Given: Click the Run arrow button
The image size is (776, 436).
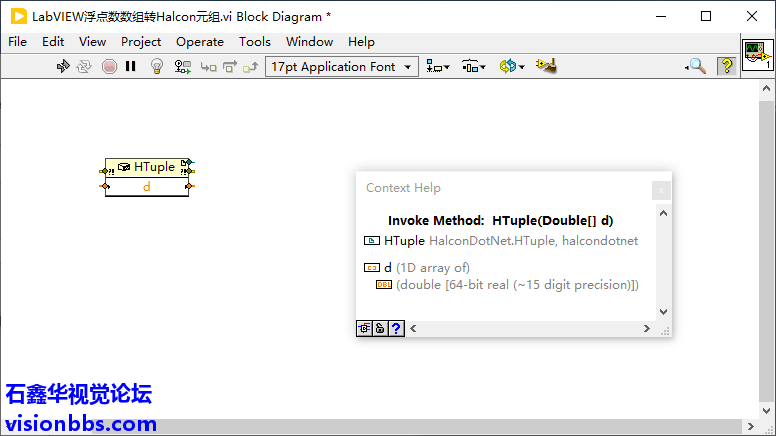Looking at the screenshot, I should coord(63,66).
